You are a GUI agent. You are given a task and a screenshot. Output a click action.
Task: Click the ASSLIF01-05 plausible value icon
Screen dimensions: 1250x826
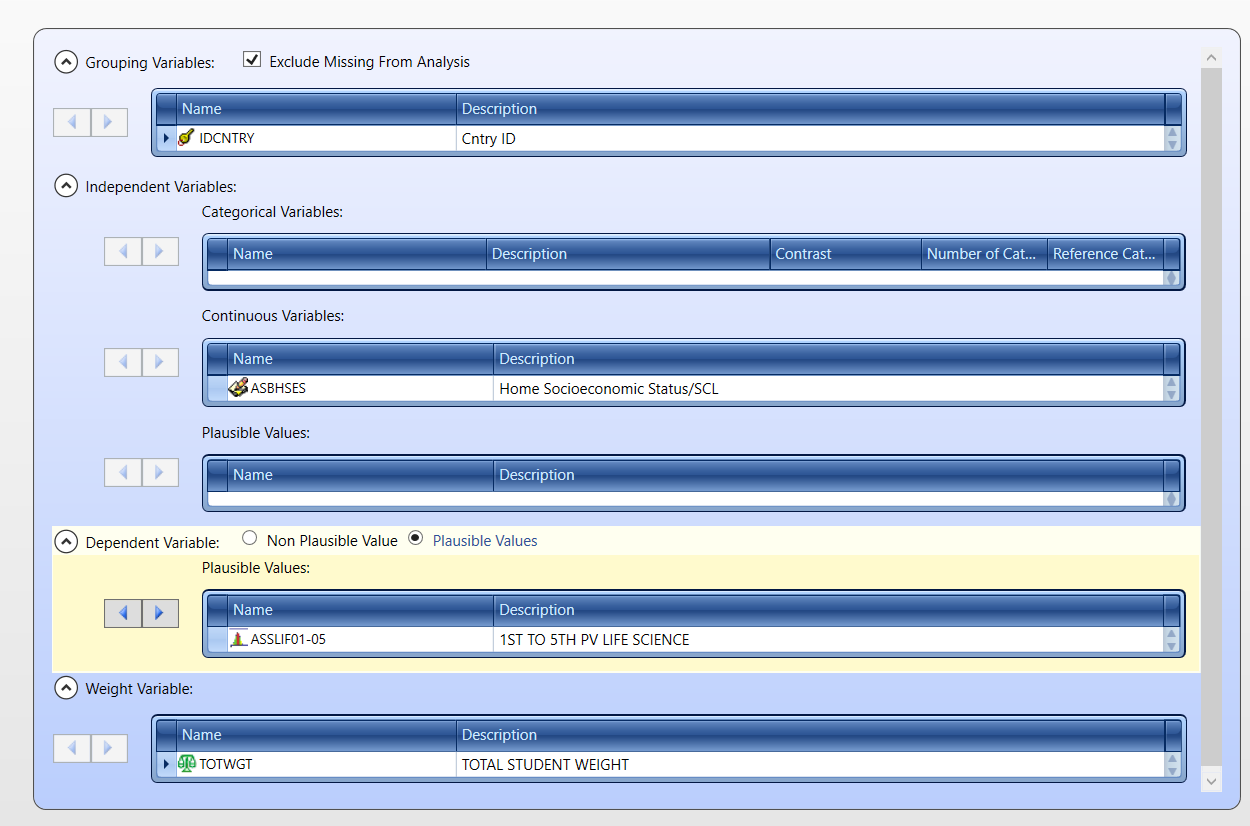[238, 639]
